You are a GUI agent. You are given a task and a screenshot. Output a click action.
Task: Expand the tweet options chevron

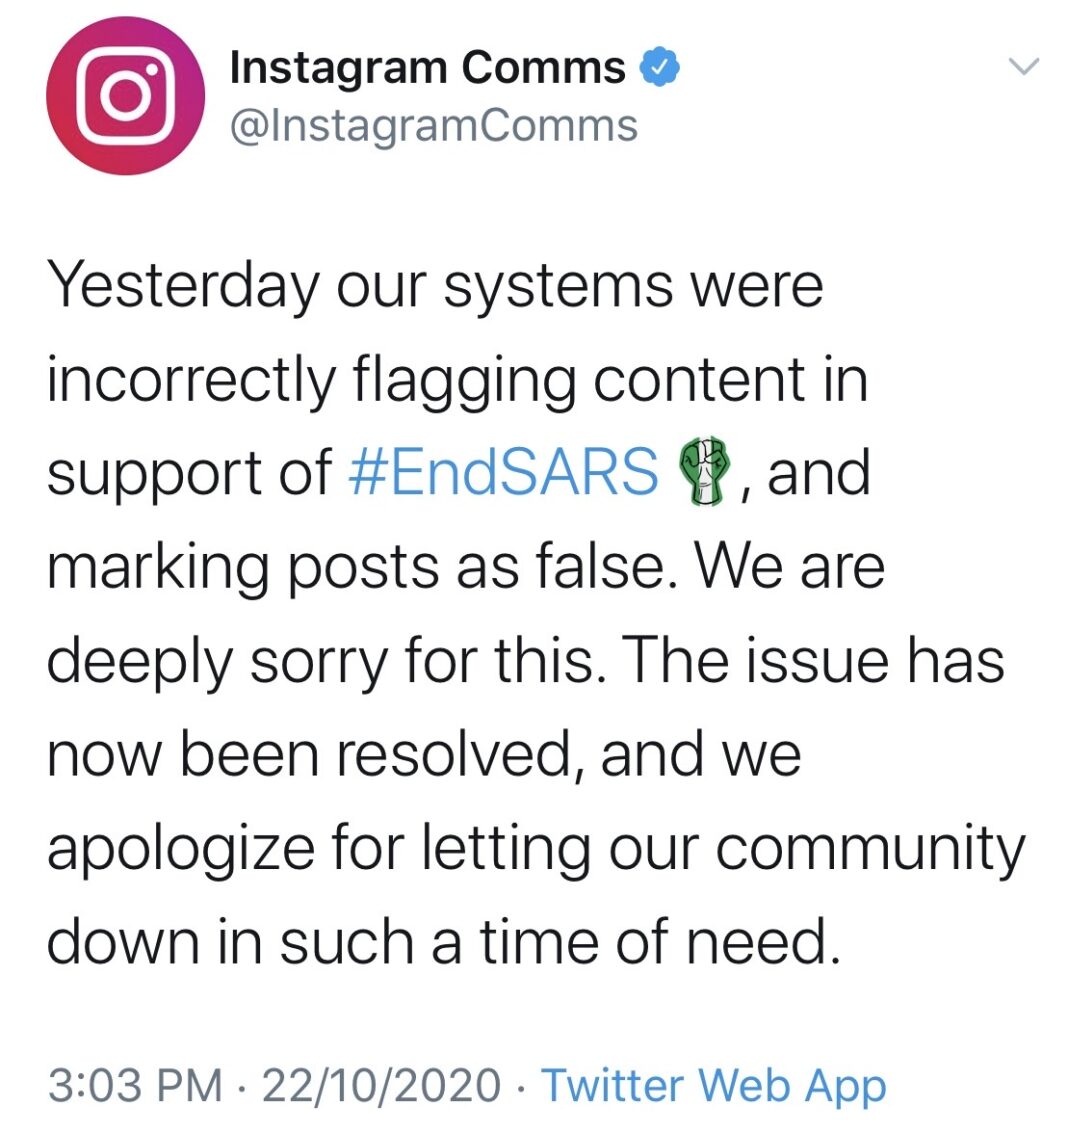tap(1024, 66)
